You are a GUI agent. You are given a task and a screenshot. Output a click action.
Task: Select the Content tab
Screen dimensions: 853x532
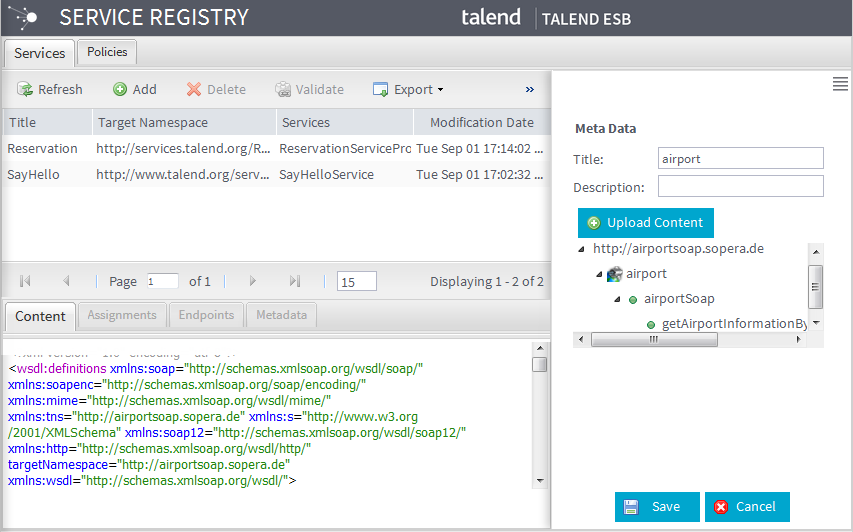click(x=41, y=315)
